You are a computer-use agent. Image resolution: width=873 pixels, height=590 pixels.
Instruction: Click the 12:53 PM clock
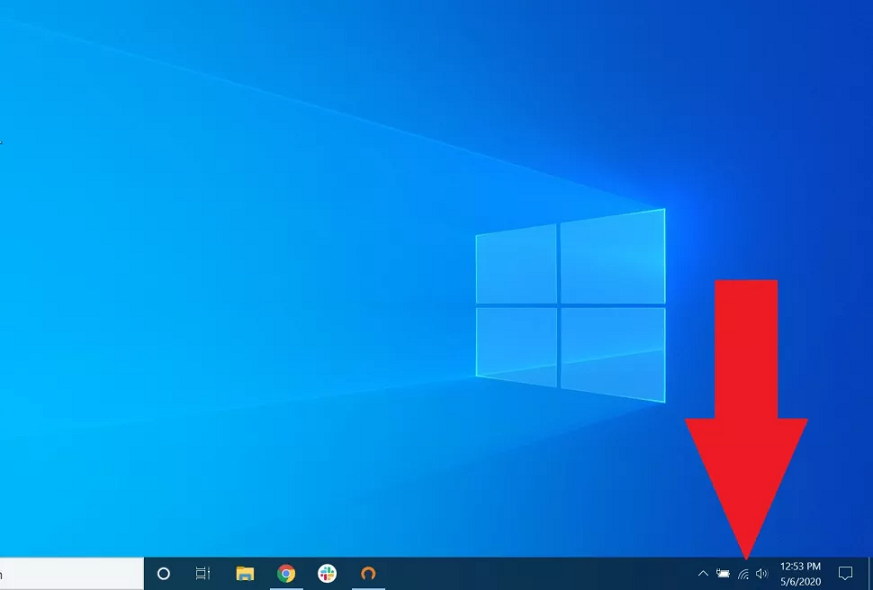[x=800, y=566]
